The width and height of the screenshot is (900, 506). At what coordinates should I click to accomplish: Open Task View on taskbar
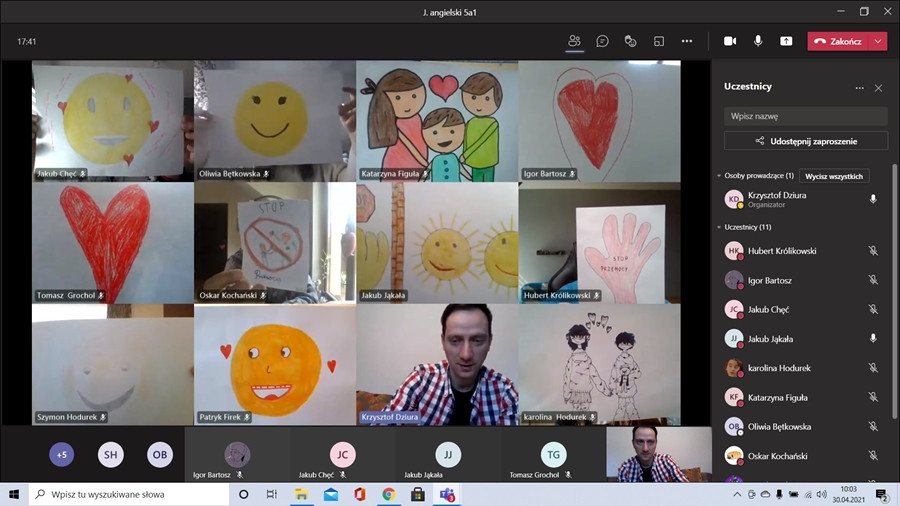[x=271, y=494]
